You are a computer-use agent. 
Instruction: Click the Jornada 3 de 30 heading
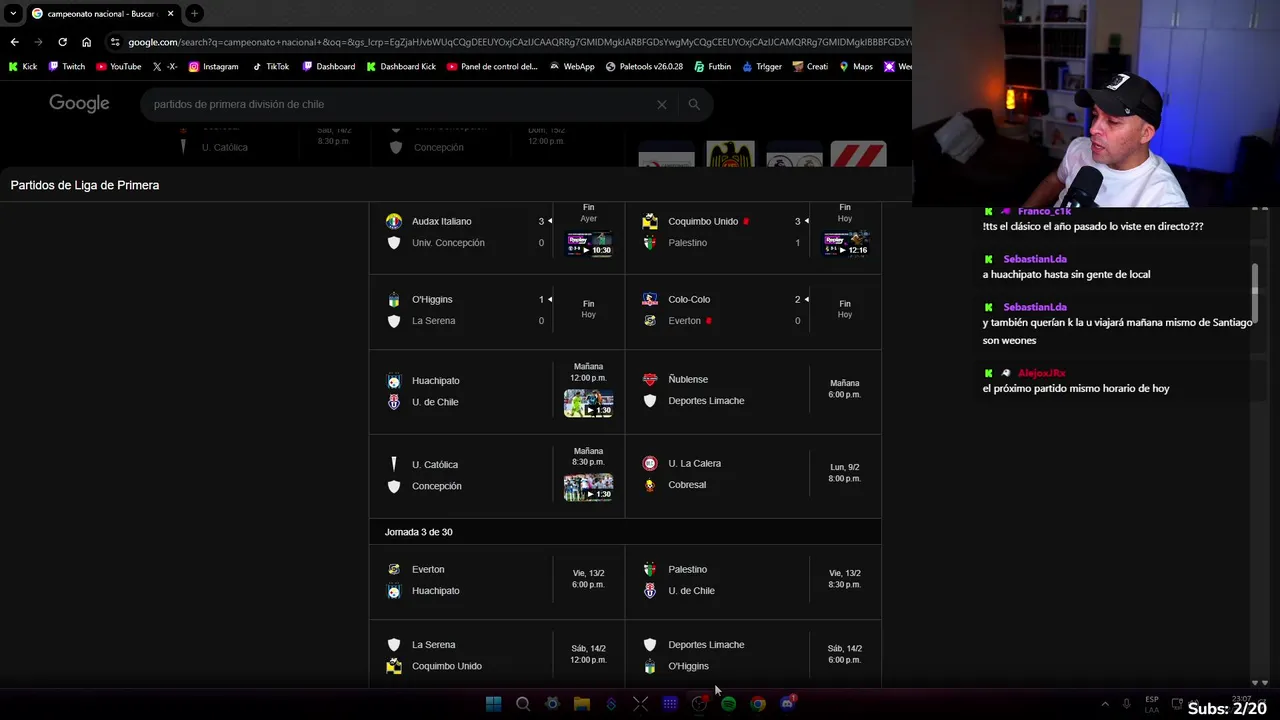(x=419, y=532)
